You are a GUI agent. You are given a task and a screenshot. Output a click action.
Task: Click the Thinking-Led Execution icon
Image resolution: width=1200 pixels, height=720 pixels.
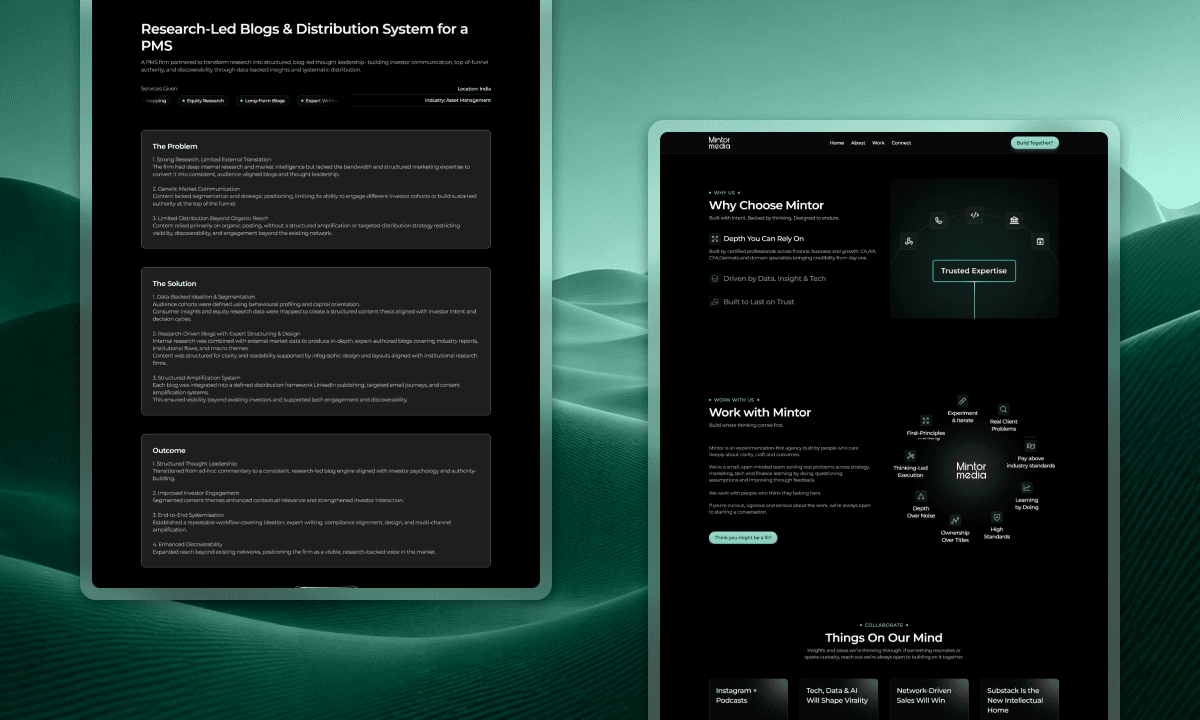point(910,455)
